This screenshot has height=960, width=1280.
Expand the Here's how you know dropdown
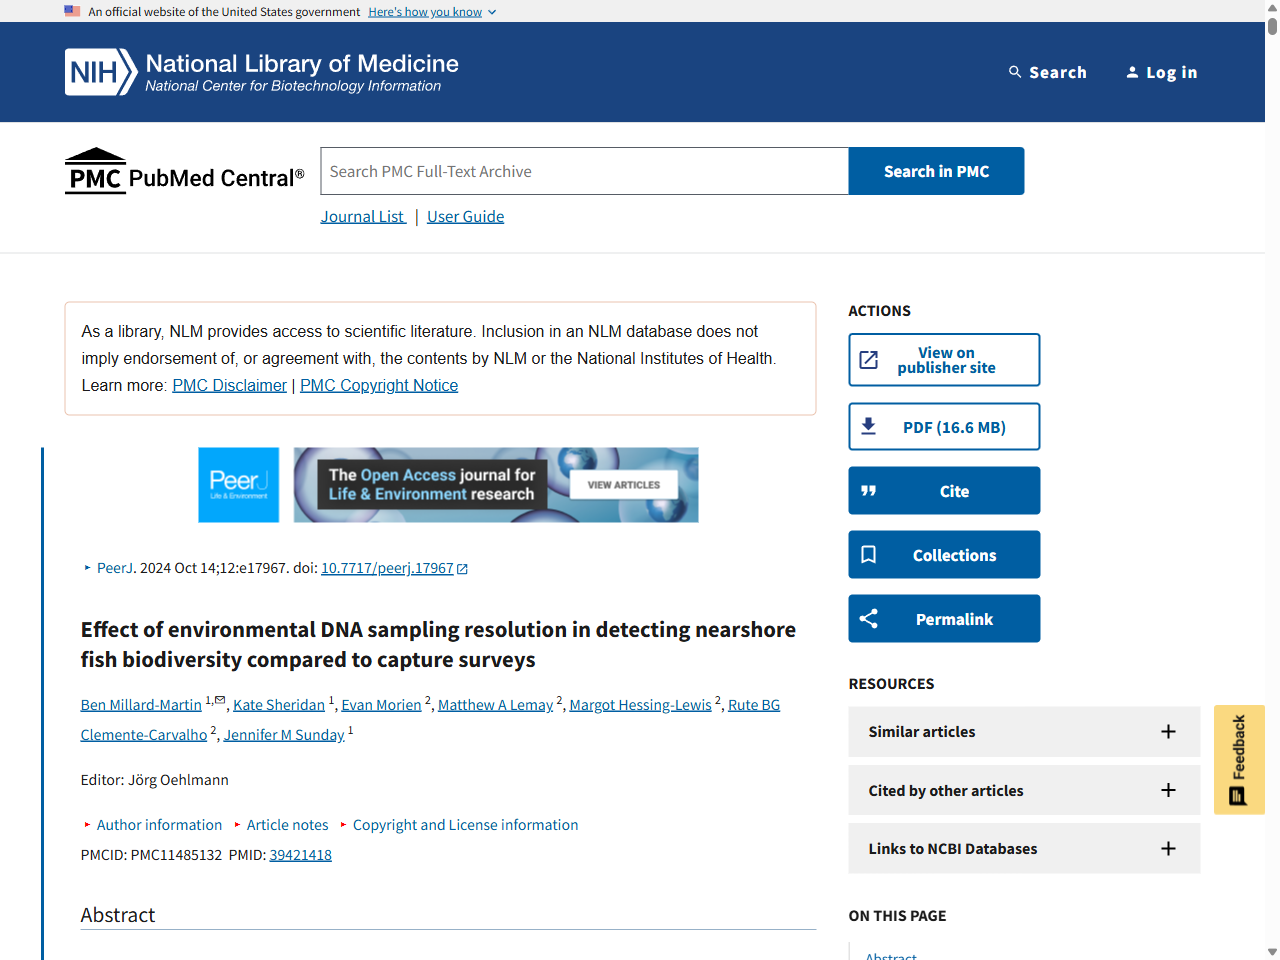coord(432,12)
